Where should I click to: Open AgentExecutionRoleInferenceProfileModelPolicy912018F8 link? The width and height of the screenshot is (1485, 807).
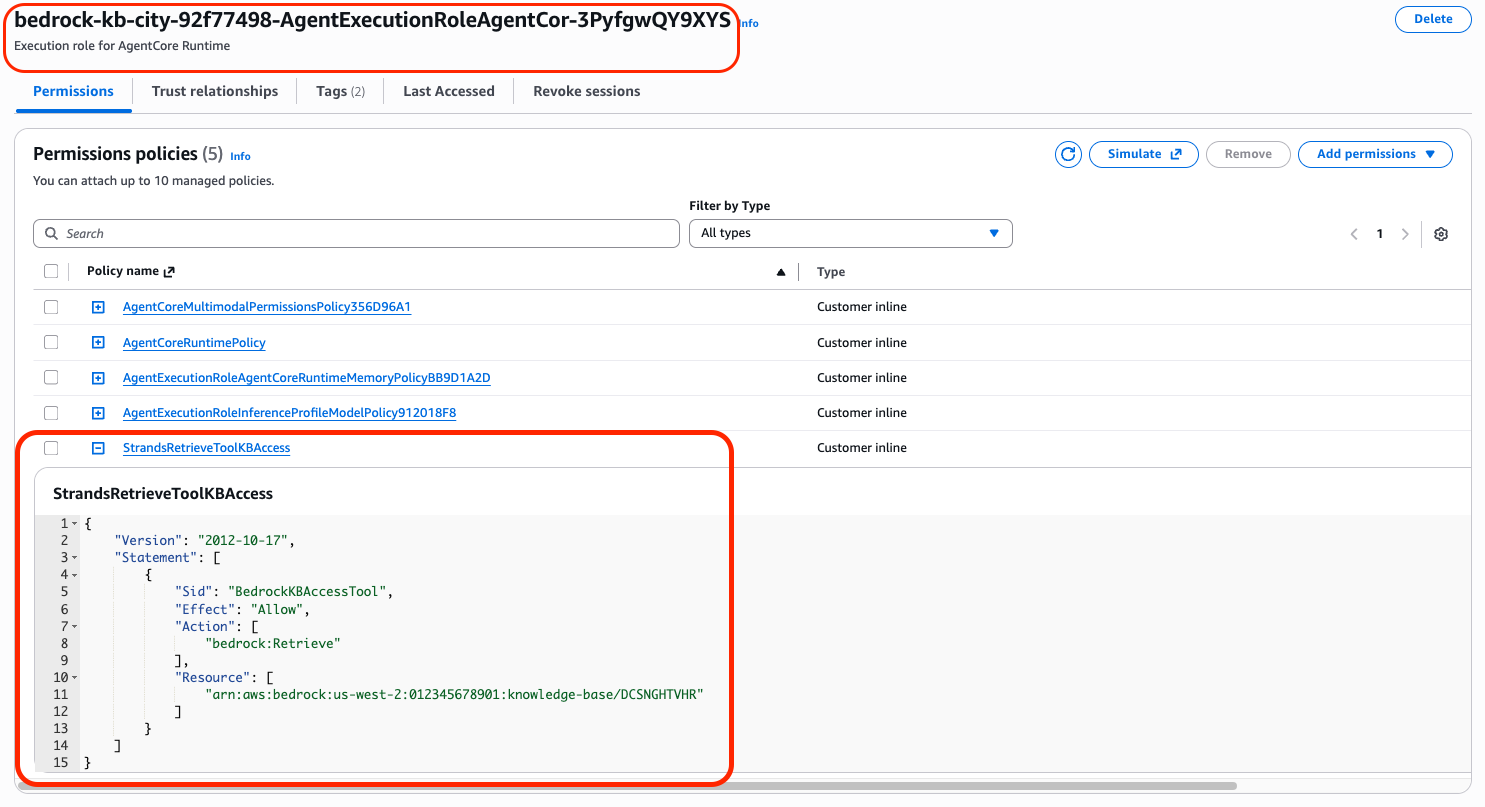click(290, 413)
